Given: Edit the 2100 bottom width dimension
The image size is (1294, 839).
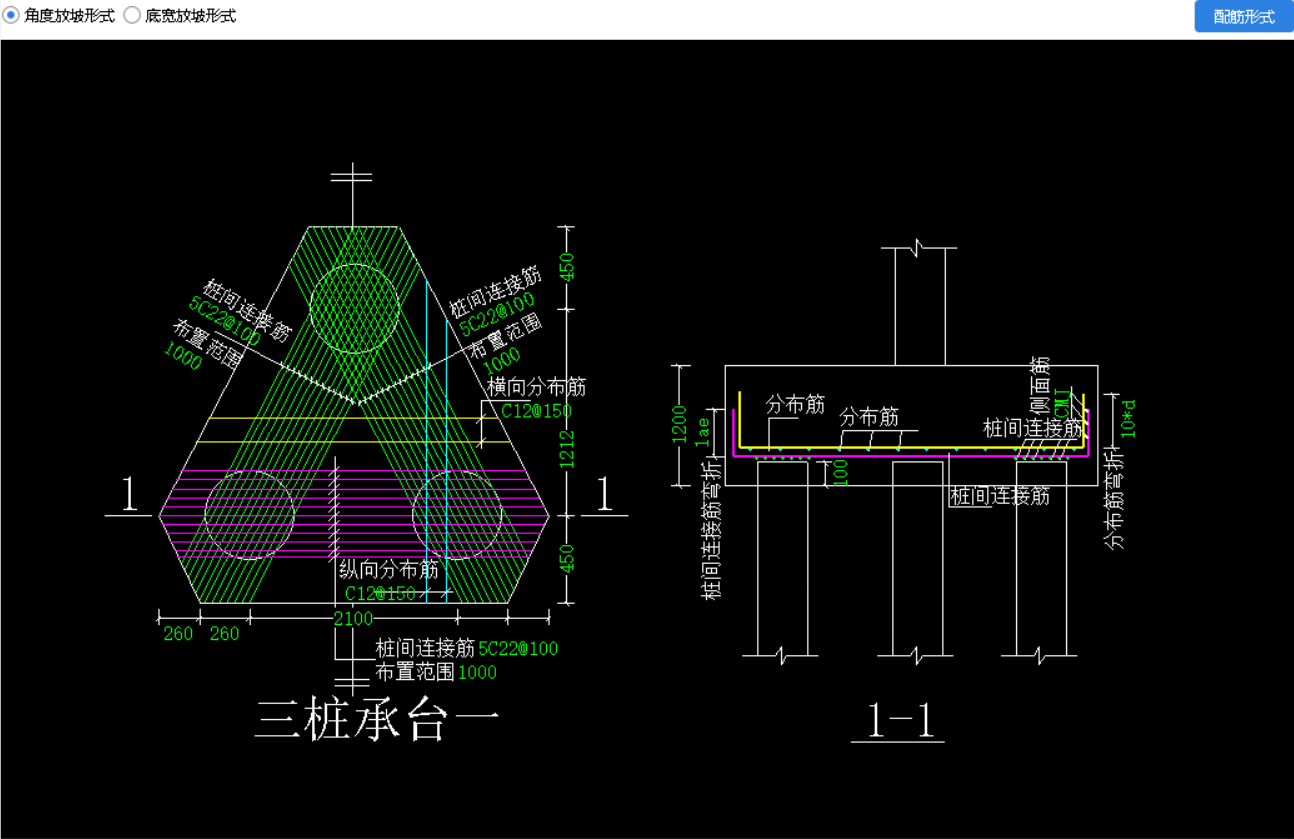Looking at the screenshot, I should 353,619.
